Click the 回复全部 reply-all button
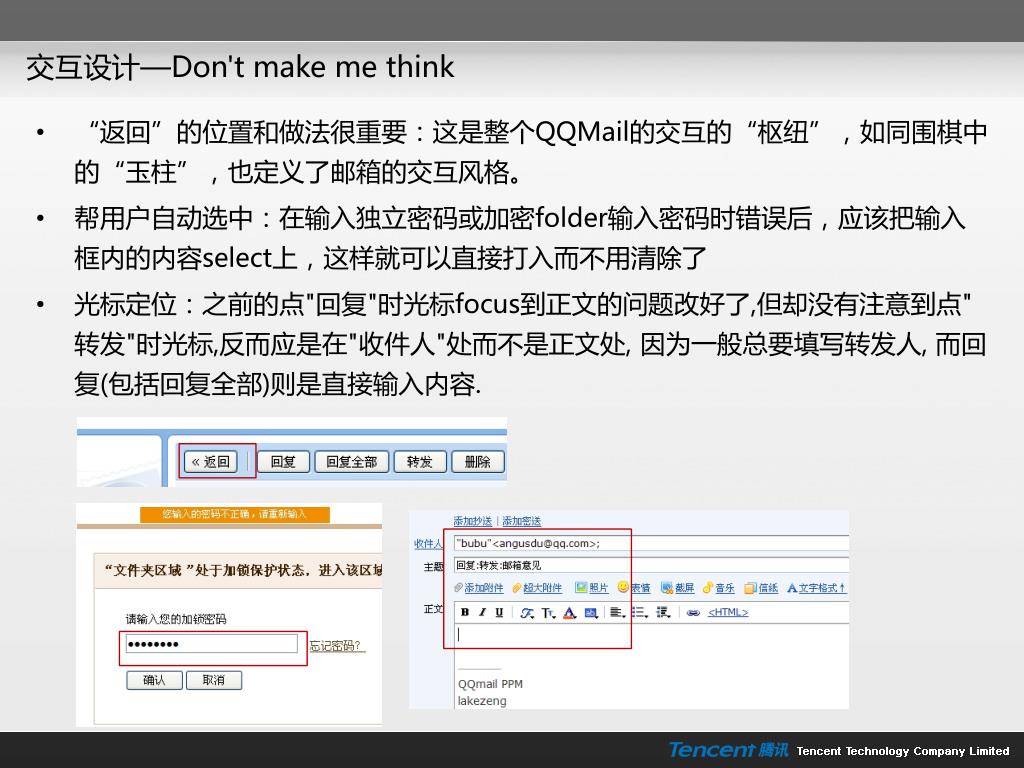The width and height of the screenshot is (1024, 768). click(x=351, y=462)
